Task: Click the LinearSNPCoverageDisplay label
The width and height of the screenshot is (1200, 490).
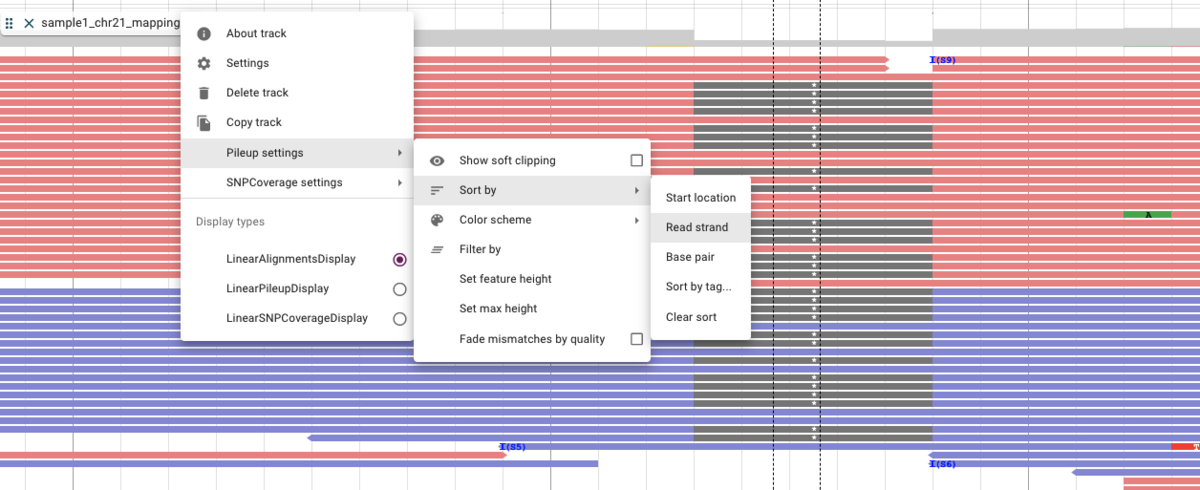Action: point(297,319)
